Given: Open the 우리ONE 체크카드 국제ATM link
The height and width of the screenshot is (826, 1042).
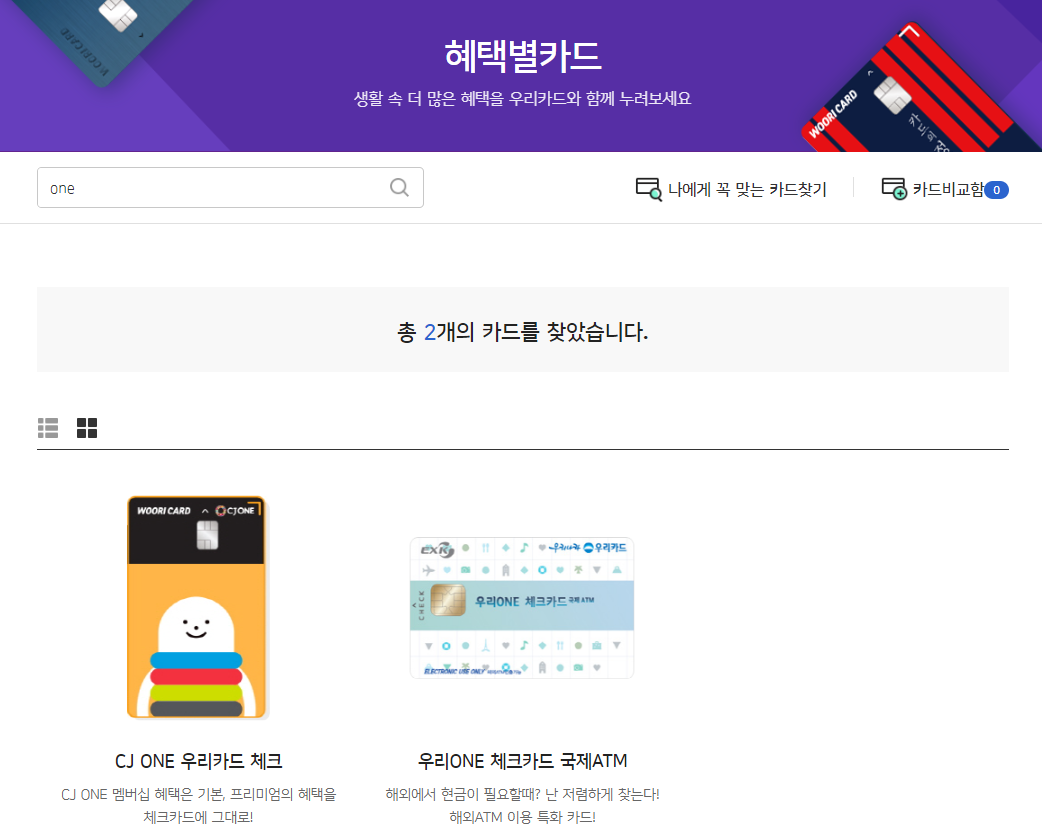Looking at the screenshot, I should point(521,761).
